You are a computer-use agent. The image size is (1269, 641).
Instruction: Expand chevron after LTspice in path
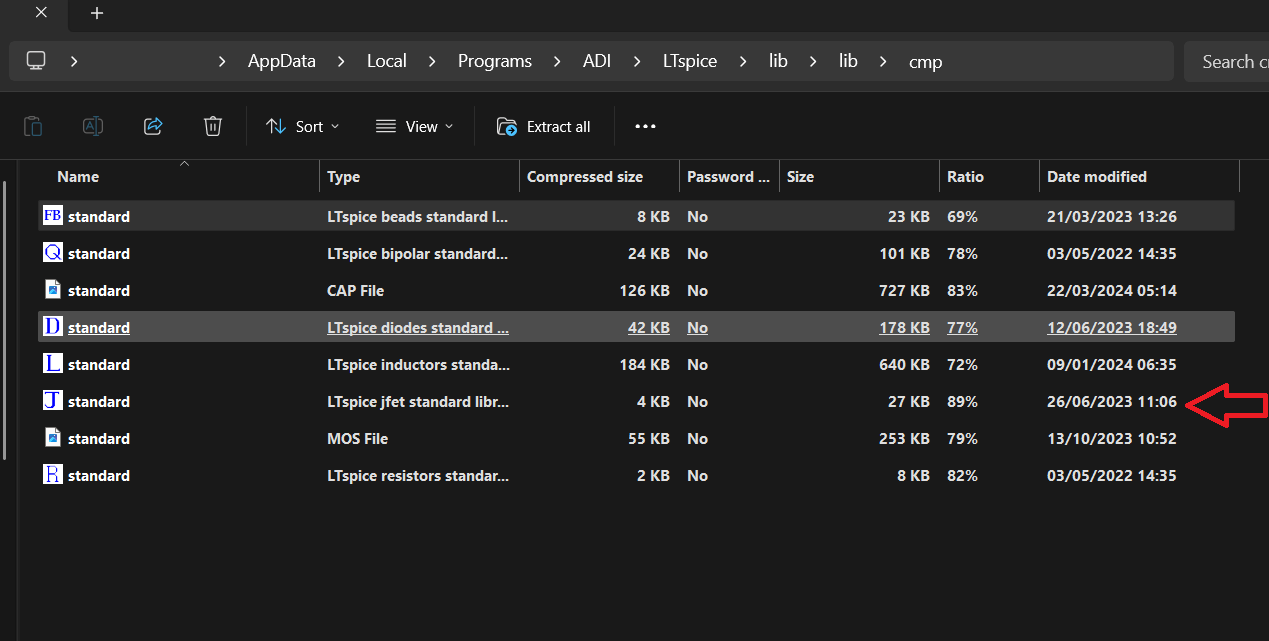point(743,61)
